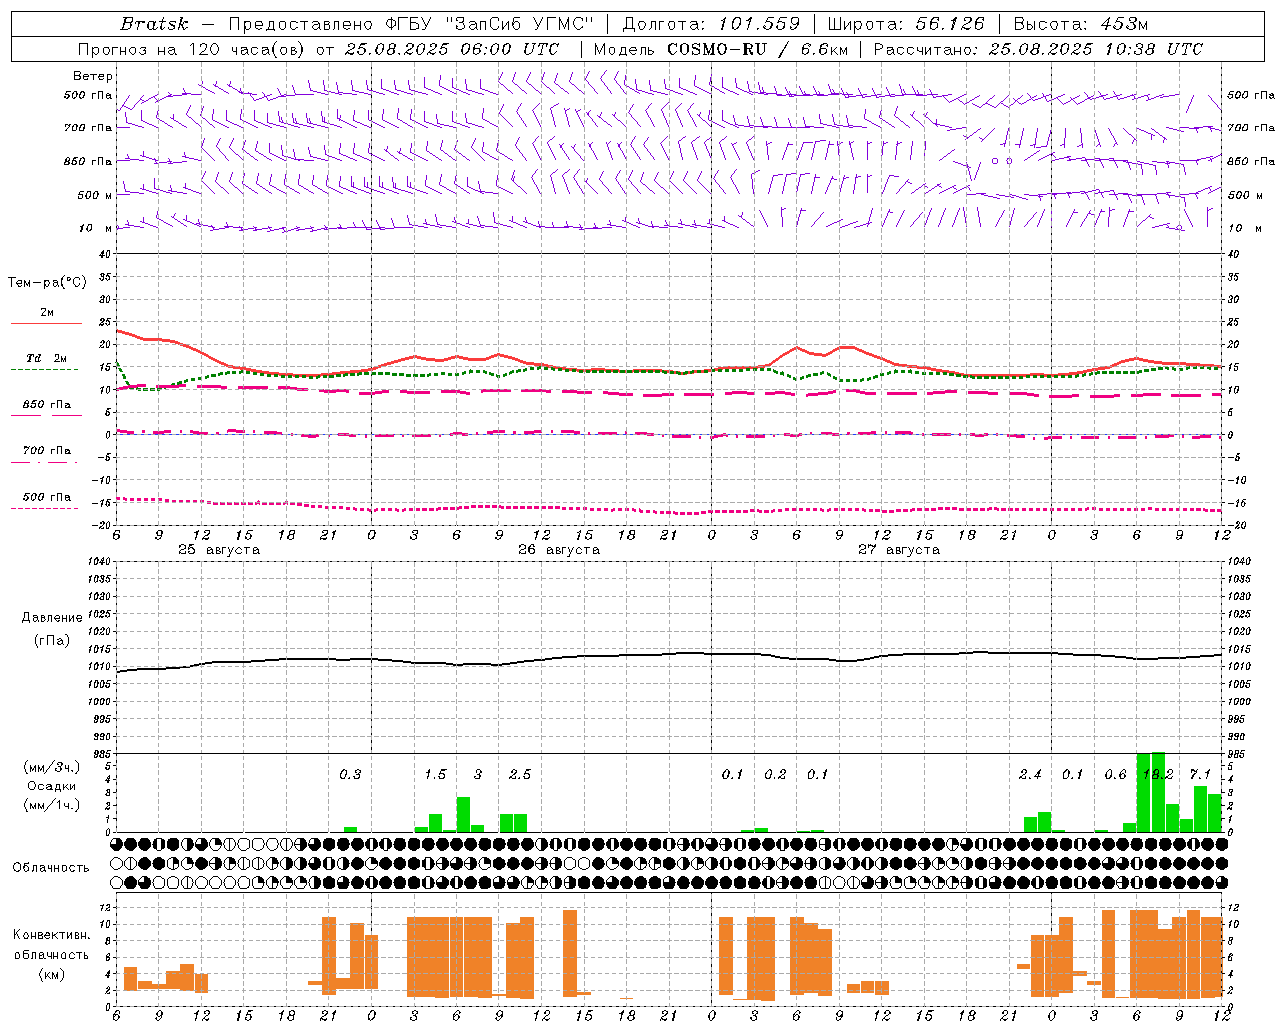Screen dimensions: 1280x1024
Task: Click the "Широта: 56.126" header field
Action: click(906, 24)
